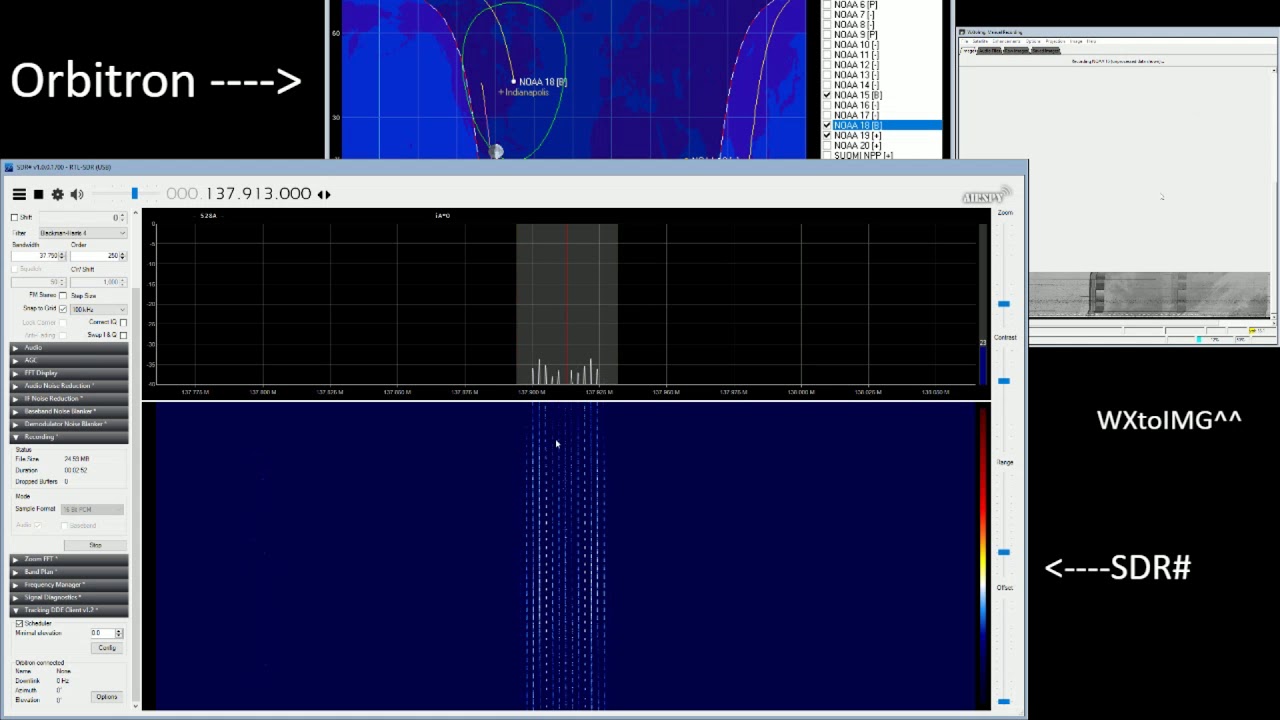Click the highlighted filter band in spectrum
This screenshot has height=720, width=1280.
click(x=567, y=304)
